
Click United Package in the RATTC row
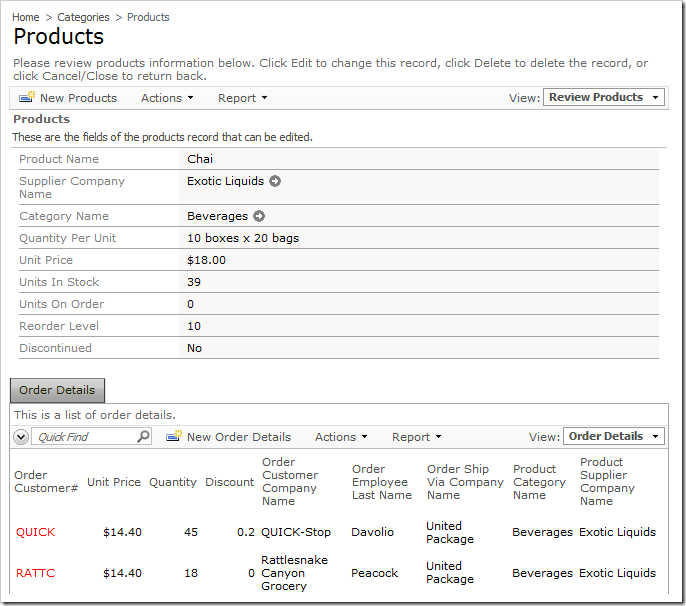click(x=450, y=572)
